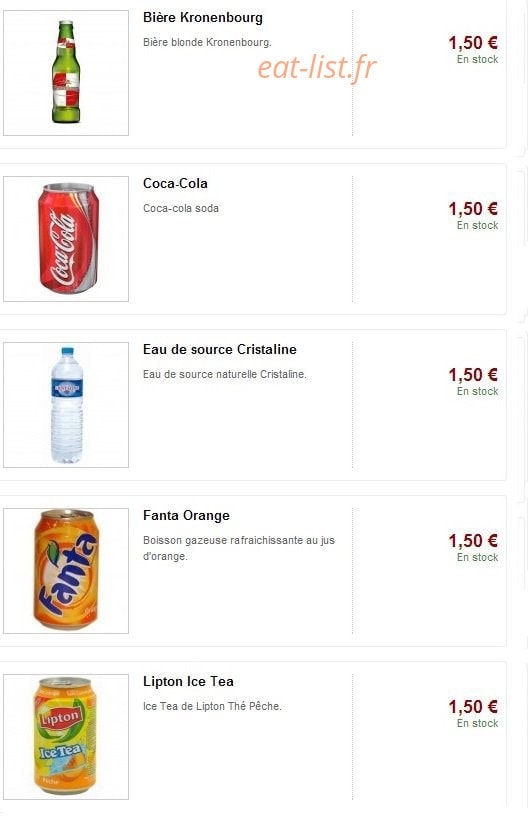Open the Fanta Orange product title
This screenshot has width=529, height=822.
(186, 516)
